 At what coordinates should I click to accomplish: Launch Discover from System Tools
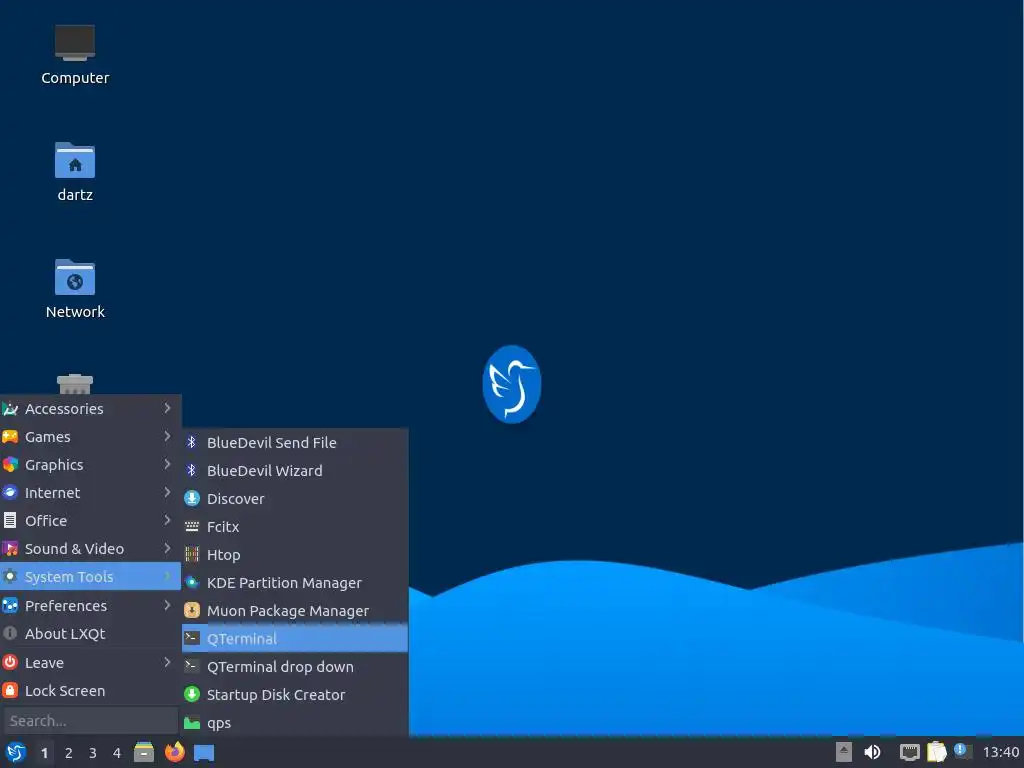click(295, 498)
